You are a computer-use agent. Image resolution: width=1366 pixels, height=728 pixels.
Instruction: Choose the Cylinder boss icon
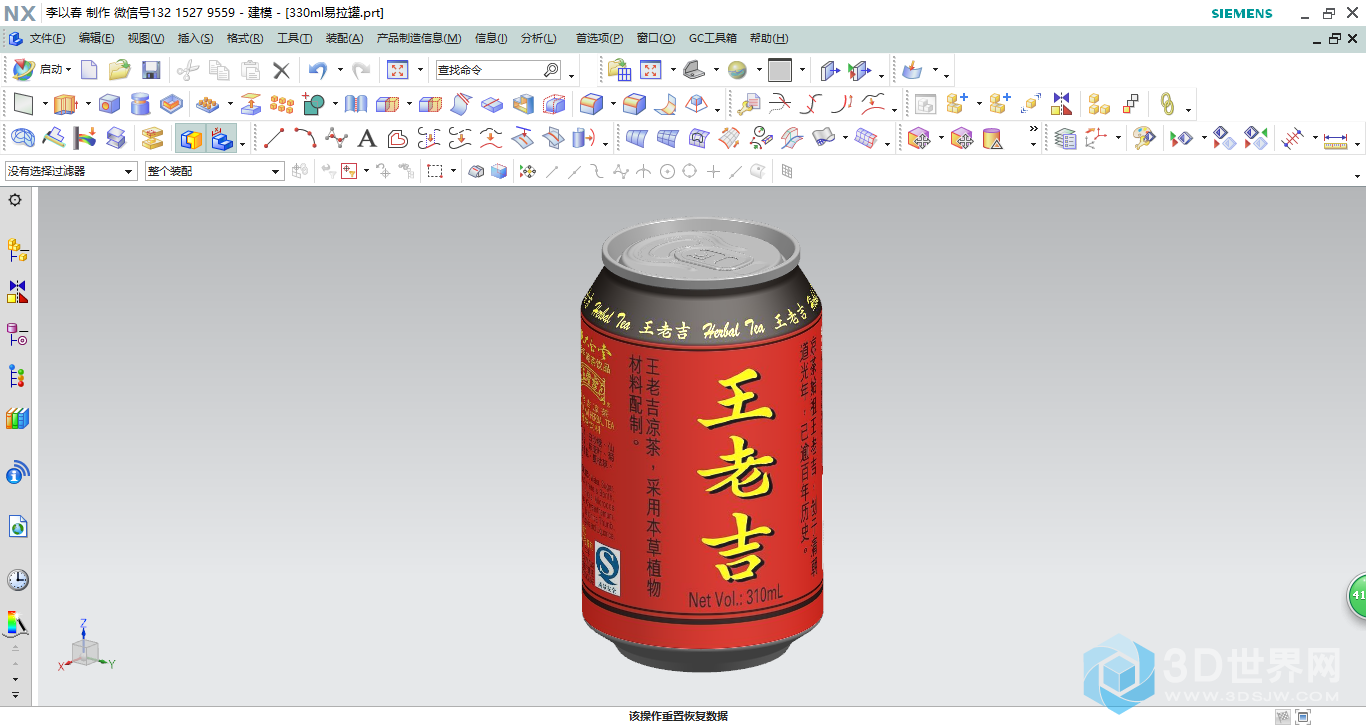140,104
